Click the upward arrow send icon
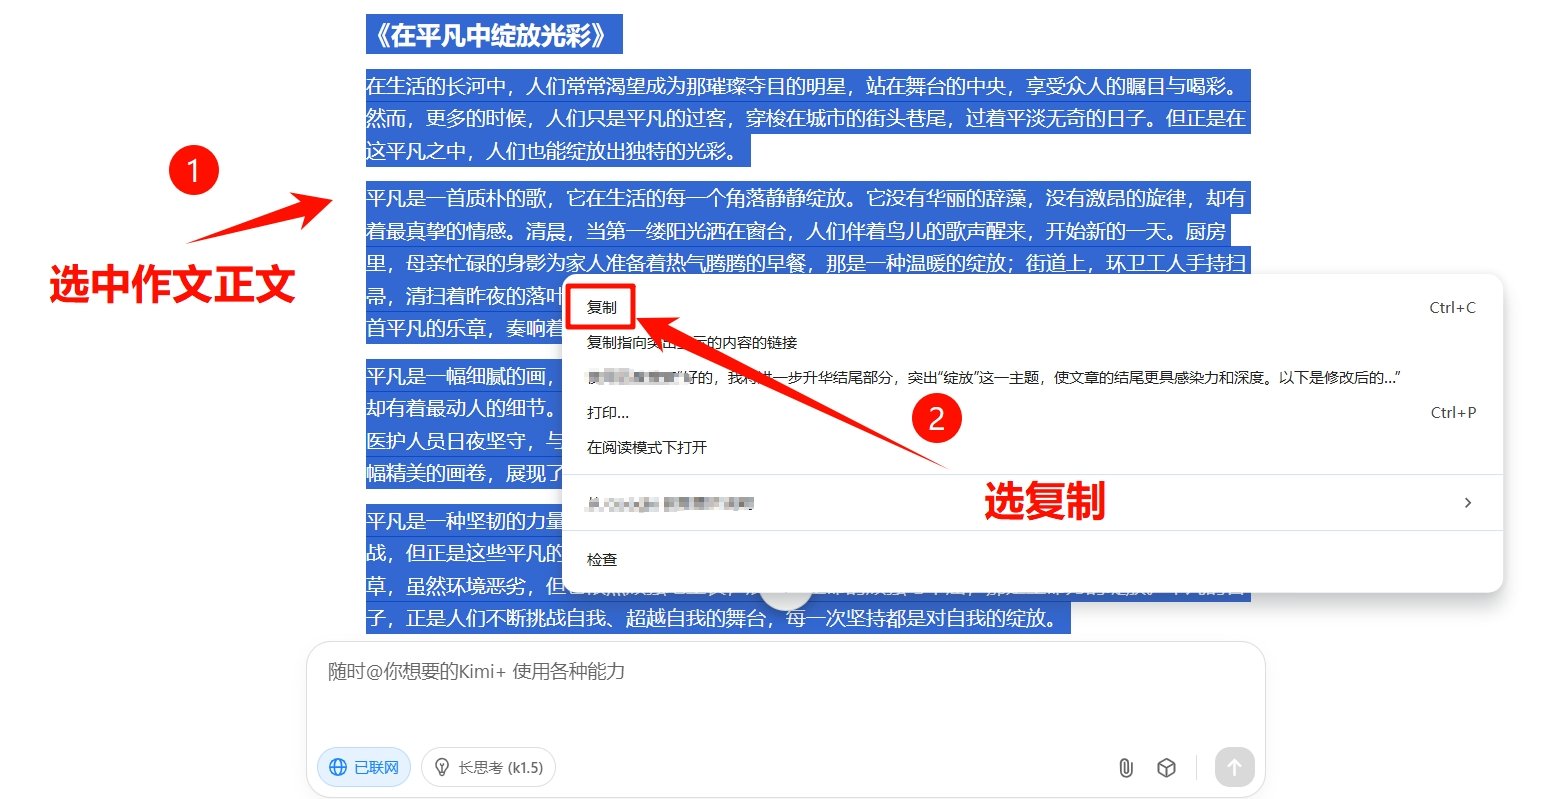1554x799 pixels. click(1234, 767)
